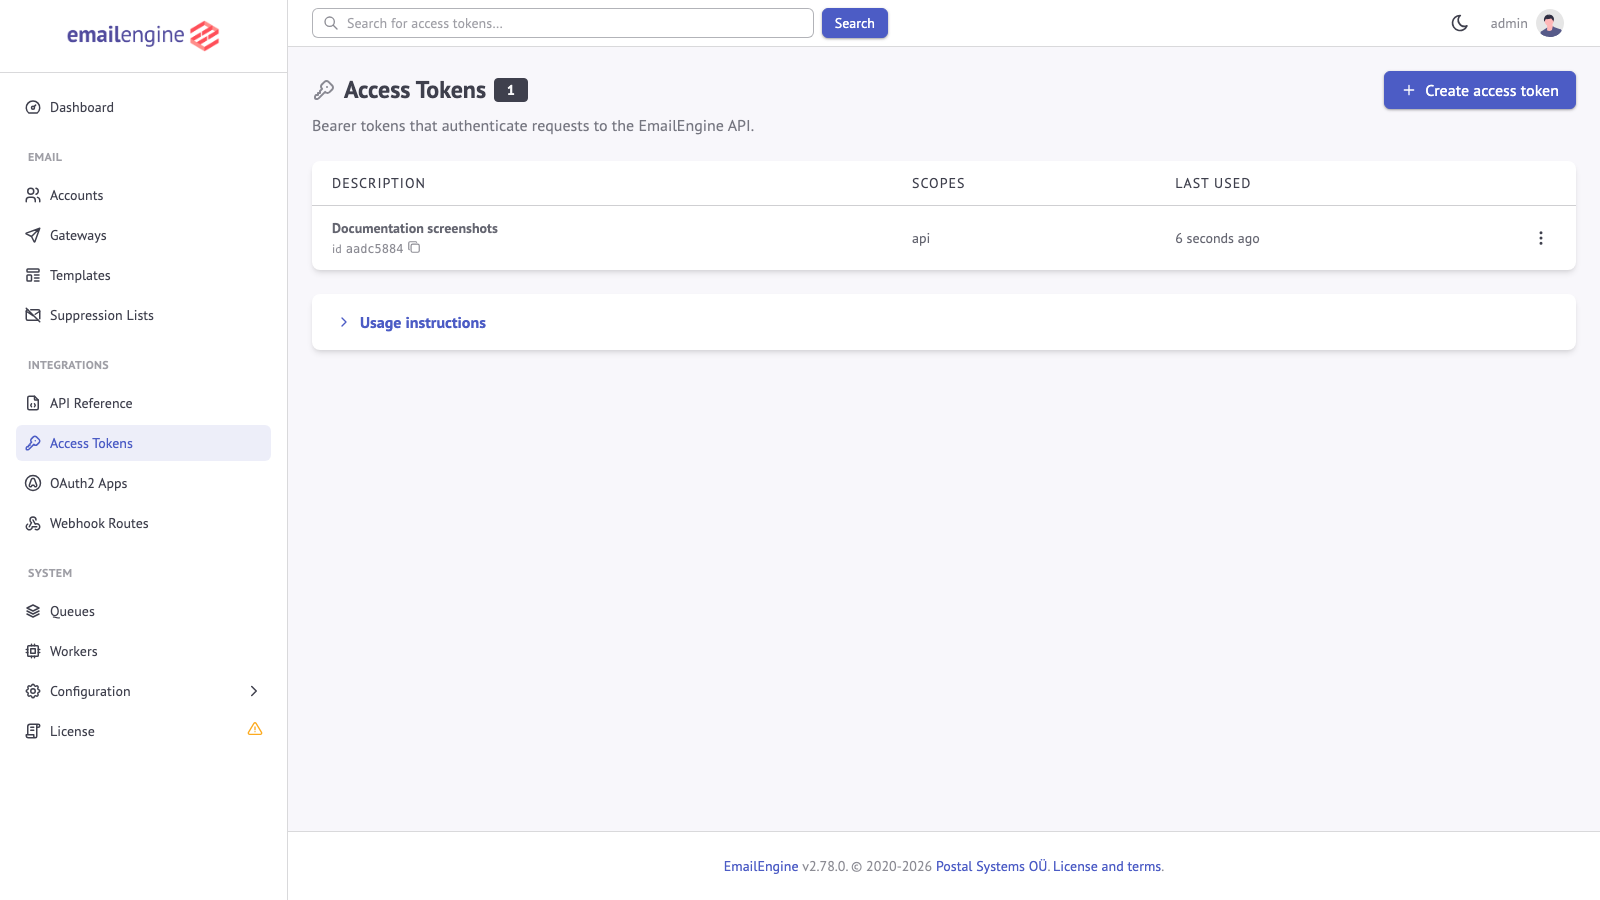Image resolution: width=1600 pixels, height=900 pixels.
Task: Open Dashboard from the sidebar
Action: (143, 107)
